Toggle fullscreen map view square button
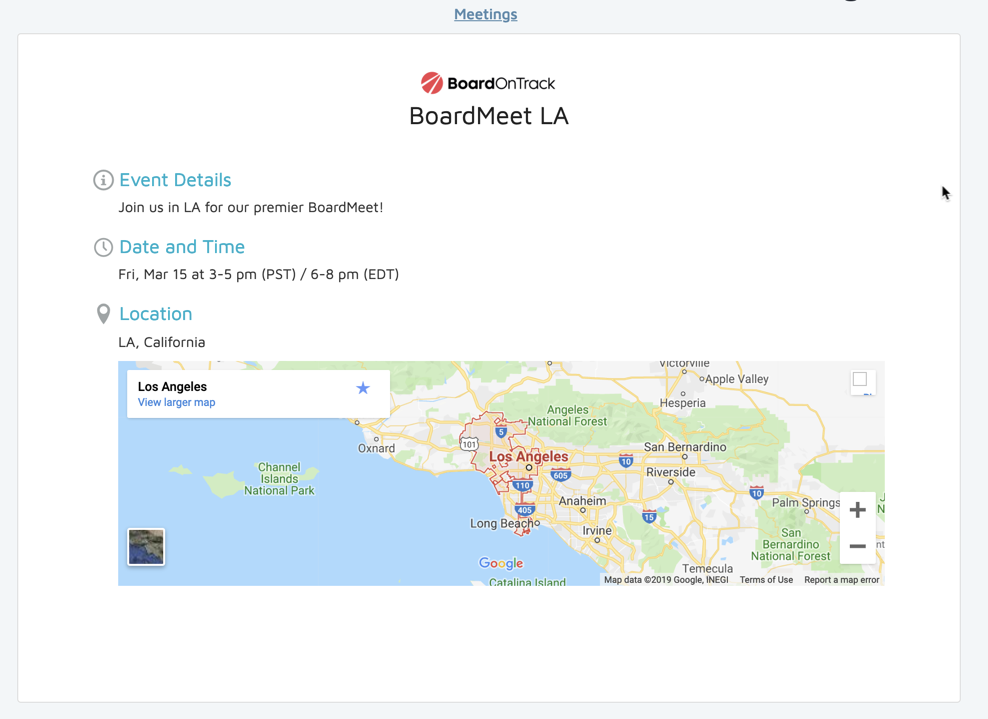Screen dimensions: 988x719 tap(860, 380)
